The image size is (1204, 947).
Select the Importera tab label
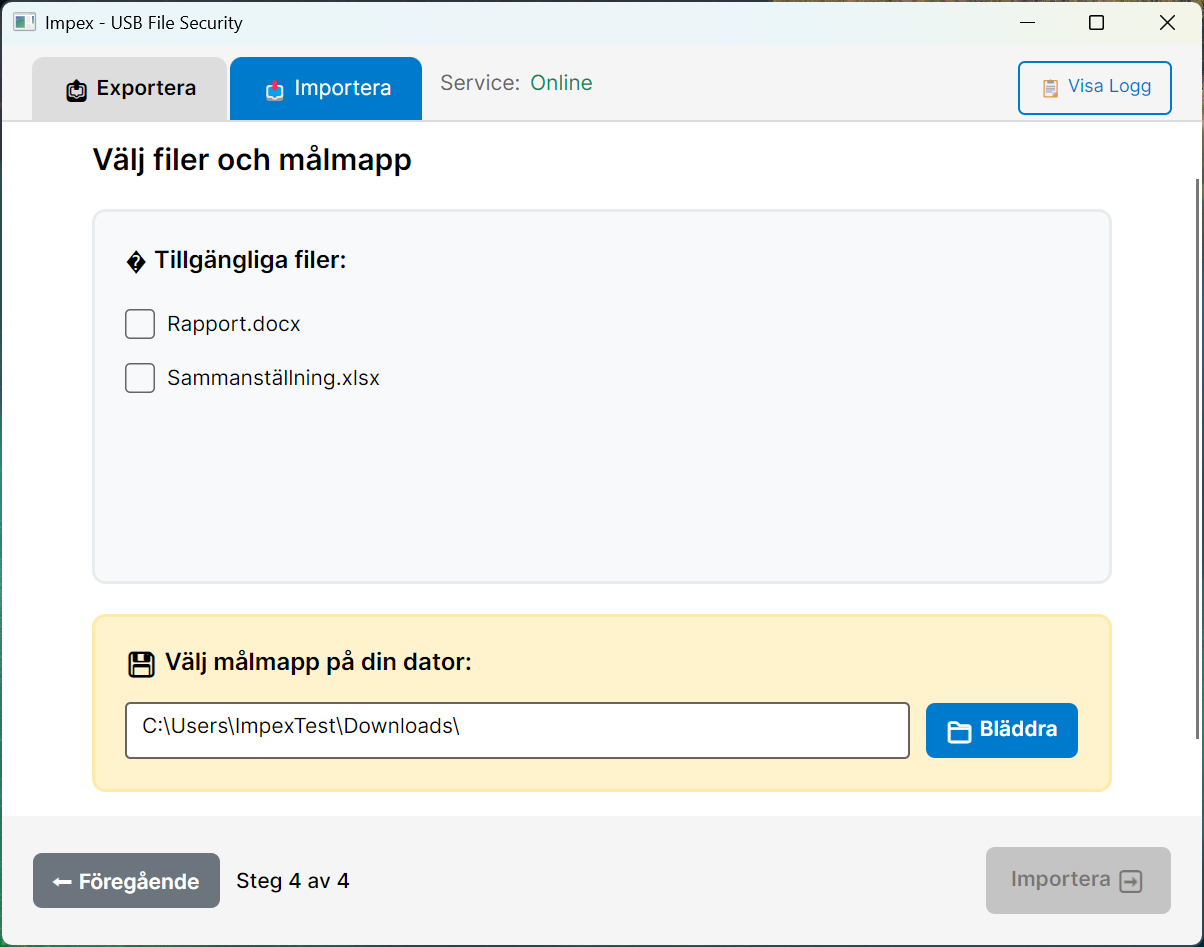click(342, 89)
